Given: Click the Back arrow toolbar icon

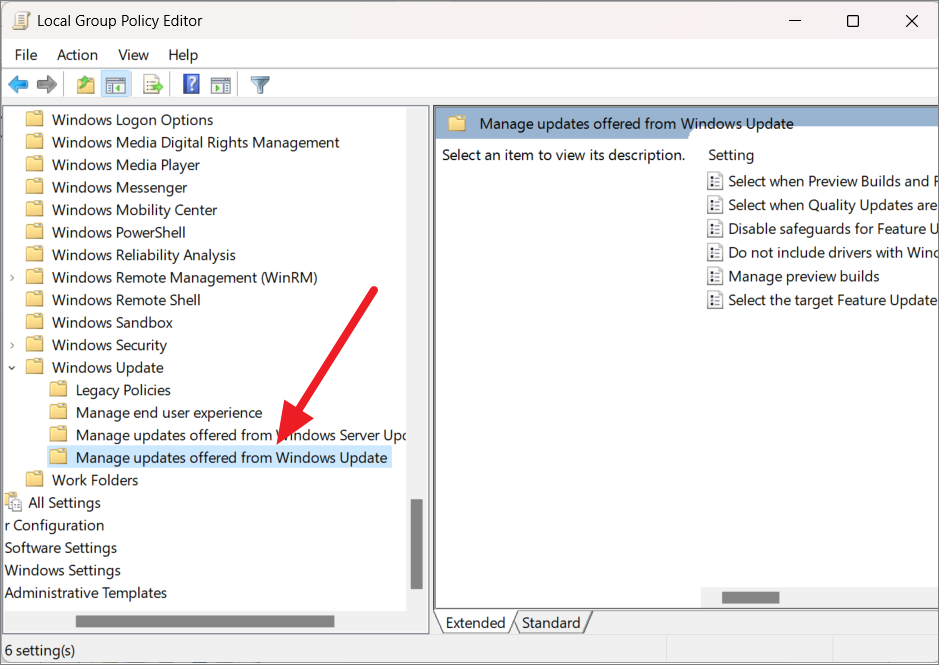Looking at the screenshot, I should (19, 84).
